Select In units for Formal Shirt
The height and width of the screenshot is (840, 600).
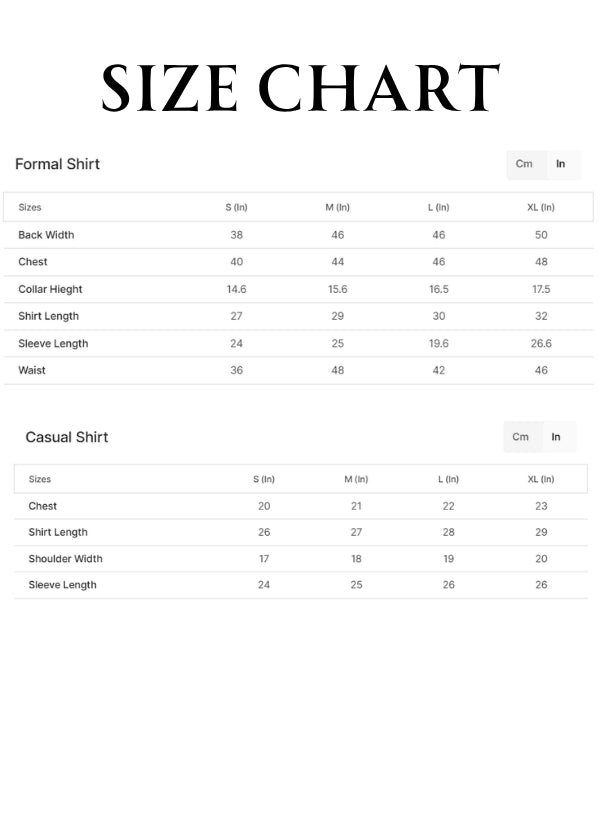[561, 164]
